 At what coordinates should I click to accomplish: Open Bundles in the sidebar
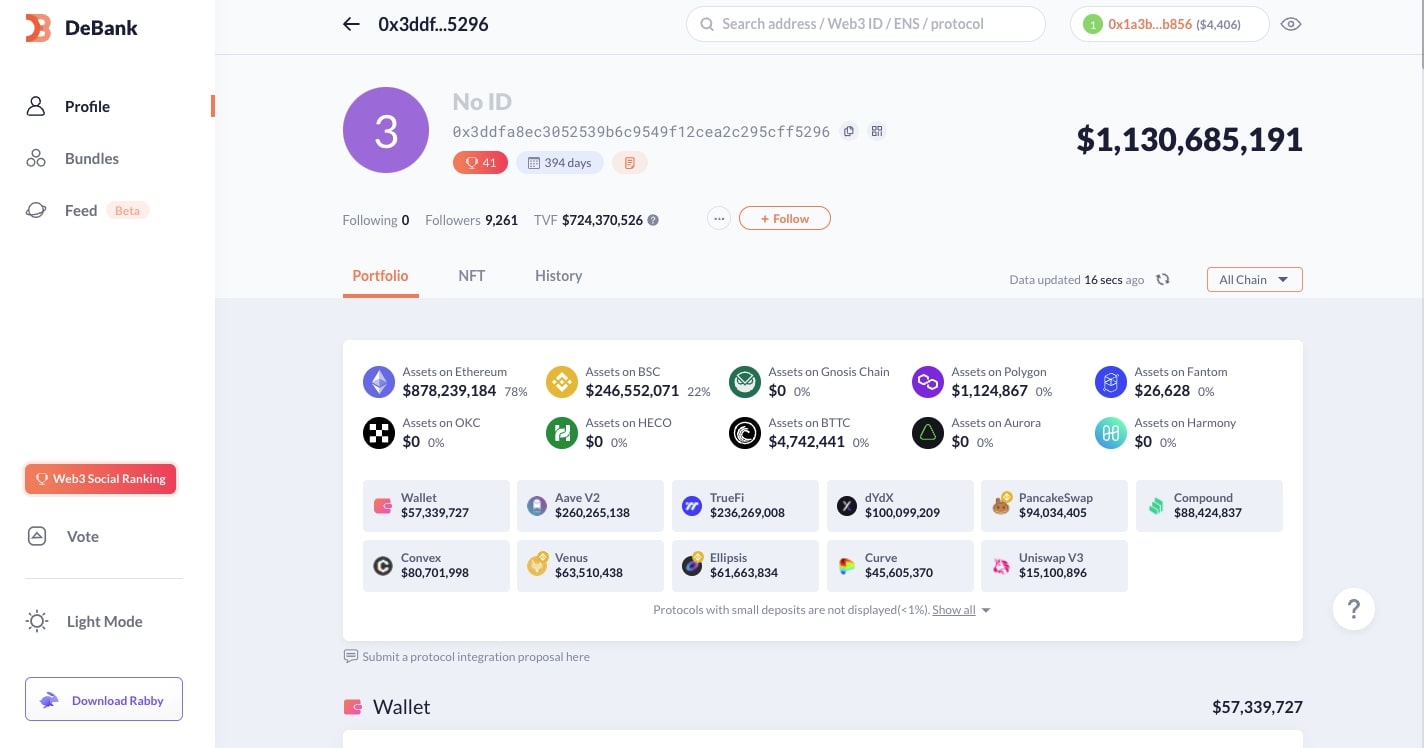[92, 158]
